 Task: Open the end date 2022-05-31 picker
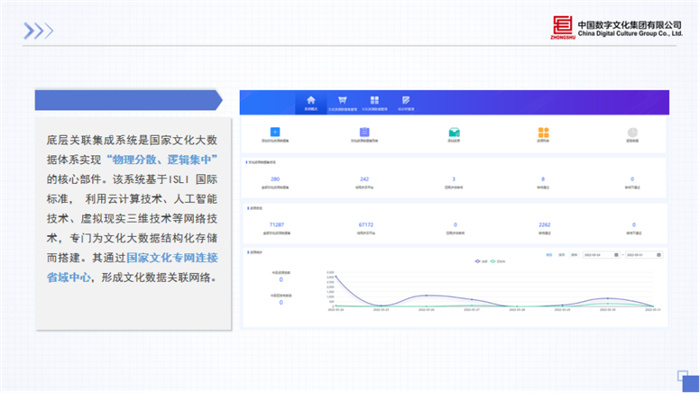point(643,255)
